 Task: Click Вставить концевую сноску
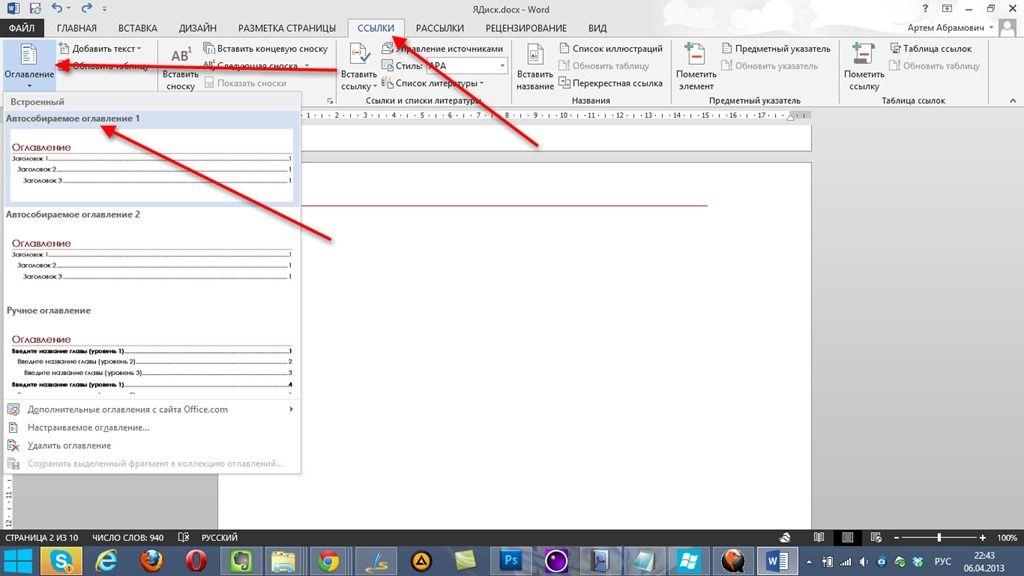coord(266,48)
